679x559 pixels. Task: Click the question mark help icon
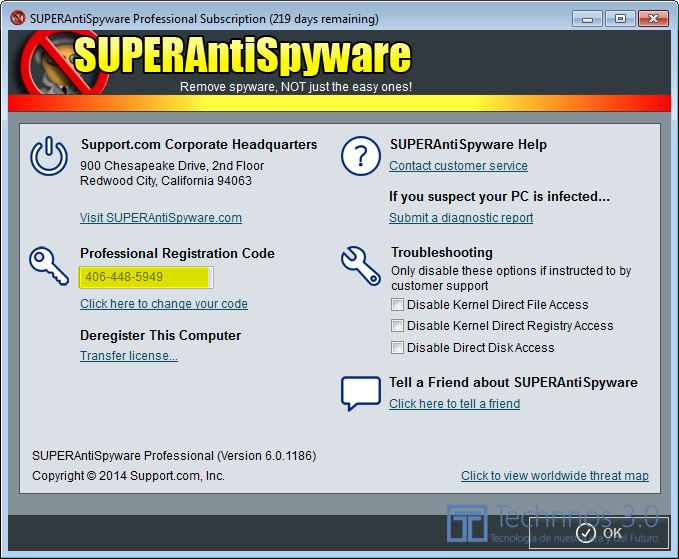coord(361,156)
